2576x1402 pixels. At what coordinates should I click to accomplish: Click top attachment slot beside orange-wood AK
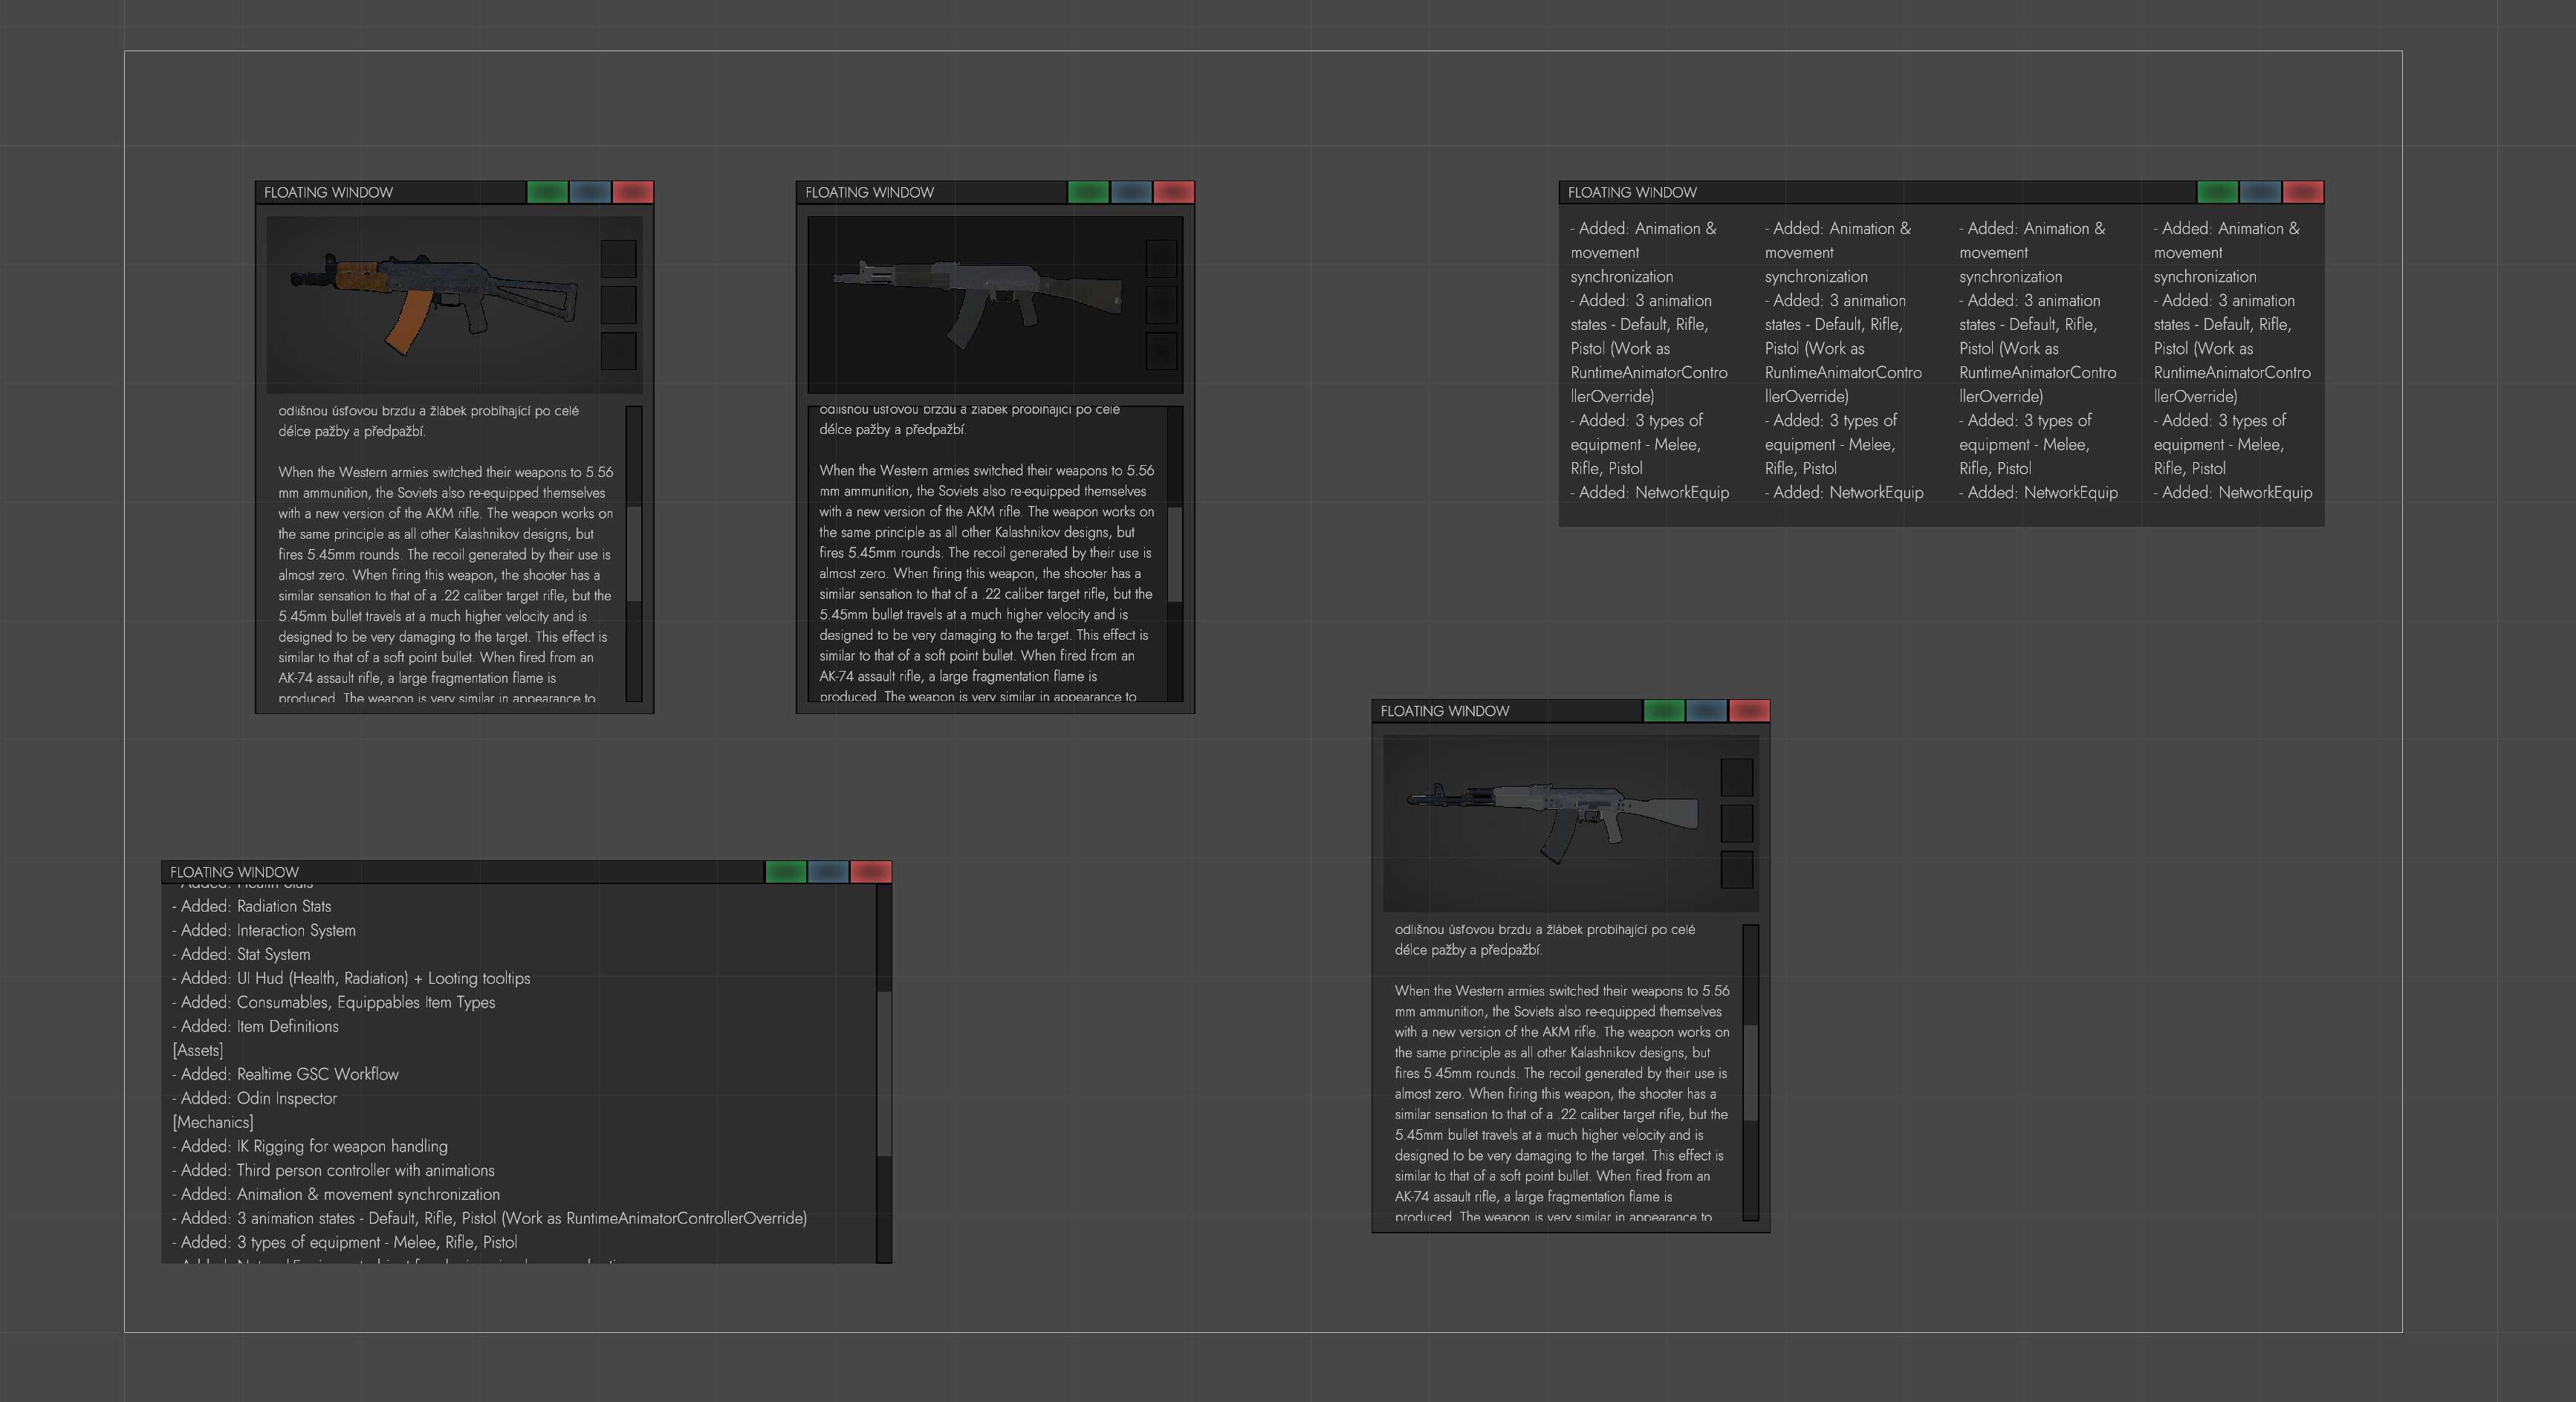(x=618, y=259)
